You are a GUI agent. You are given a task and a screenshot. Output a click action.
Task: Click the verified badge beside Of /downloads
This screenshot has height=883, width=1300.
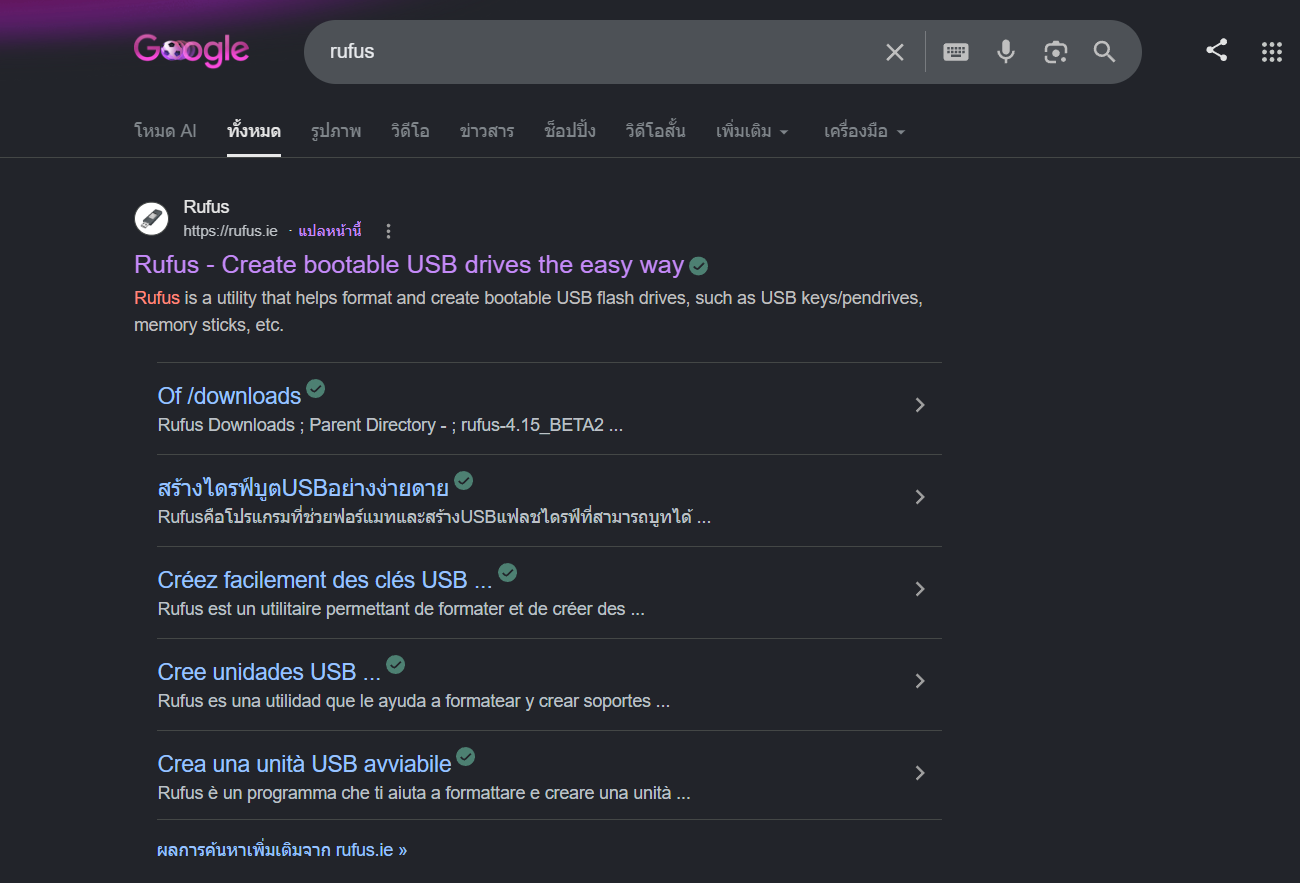click(x=316, y=388)
